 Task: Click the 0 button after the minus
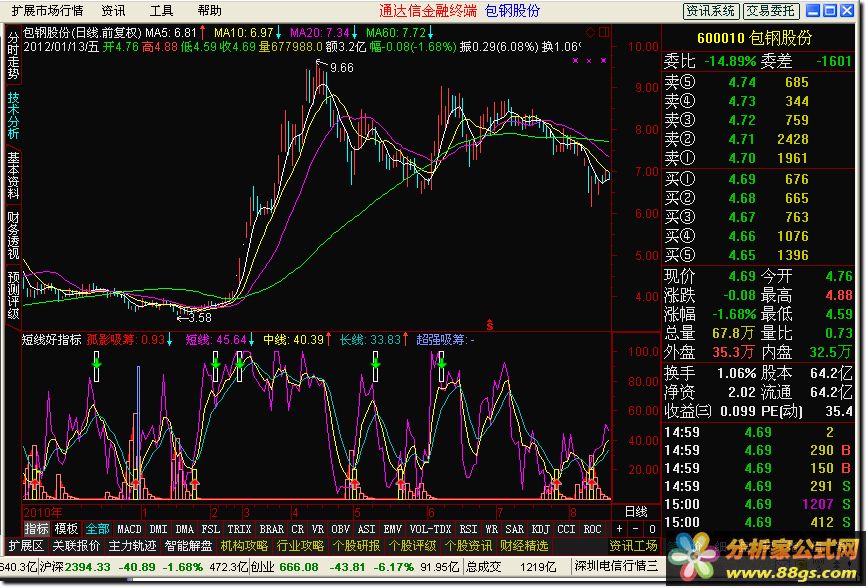pyautogui.click(x=652, y=530)
